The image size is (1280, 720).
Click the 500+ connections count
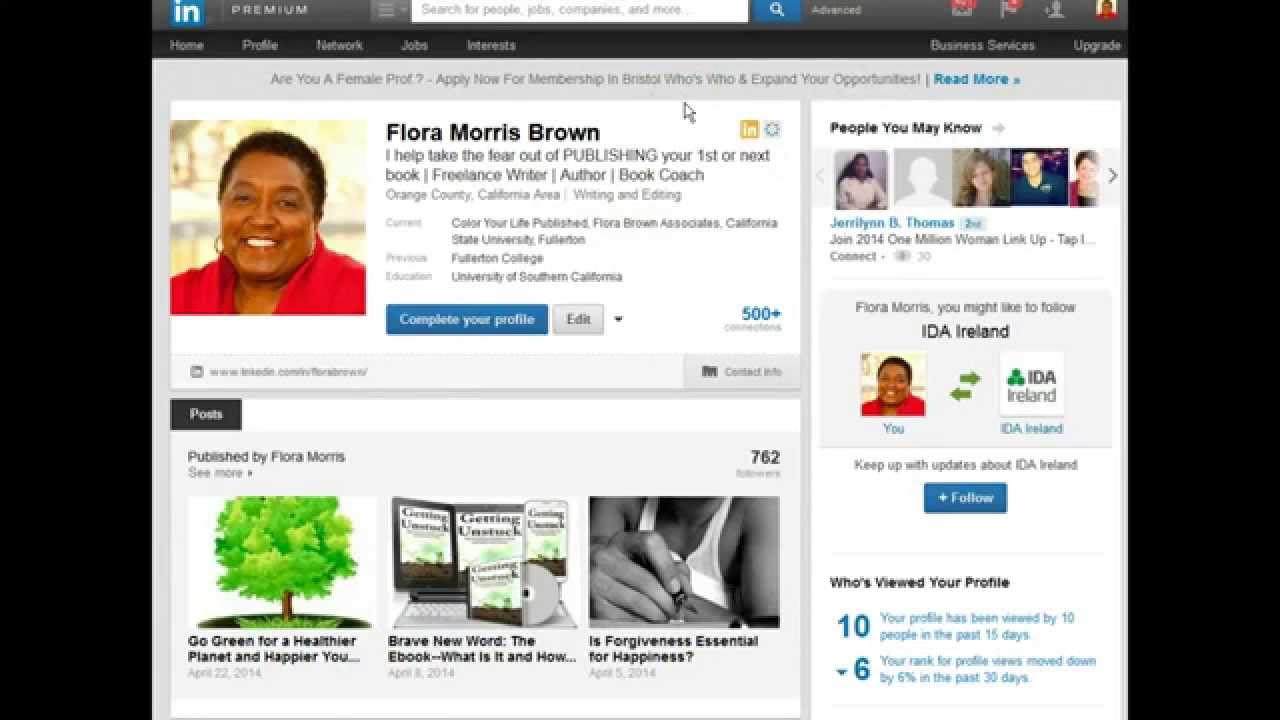point(761,319)
